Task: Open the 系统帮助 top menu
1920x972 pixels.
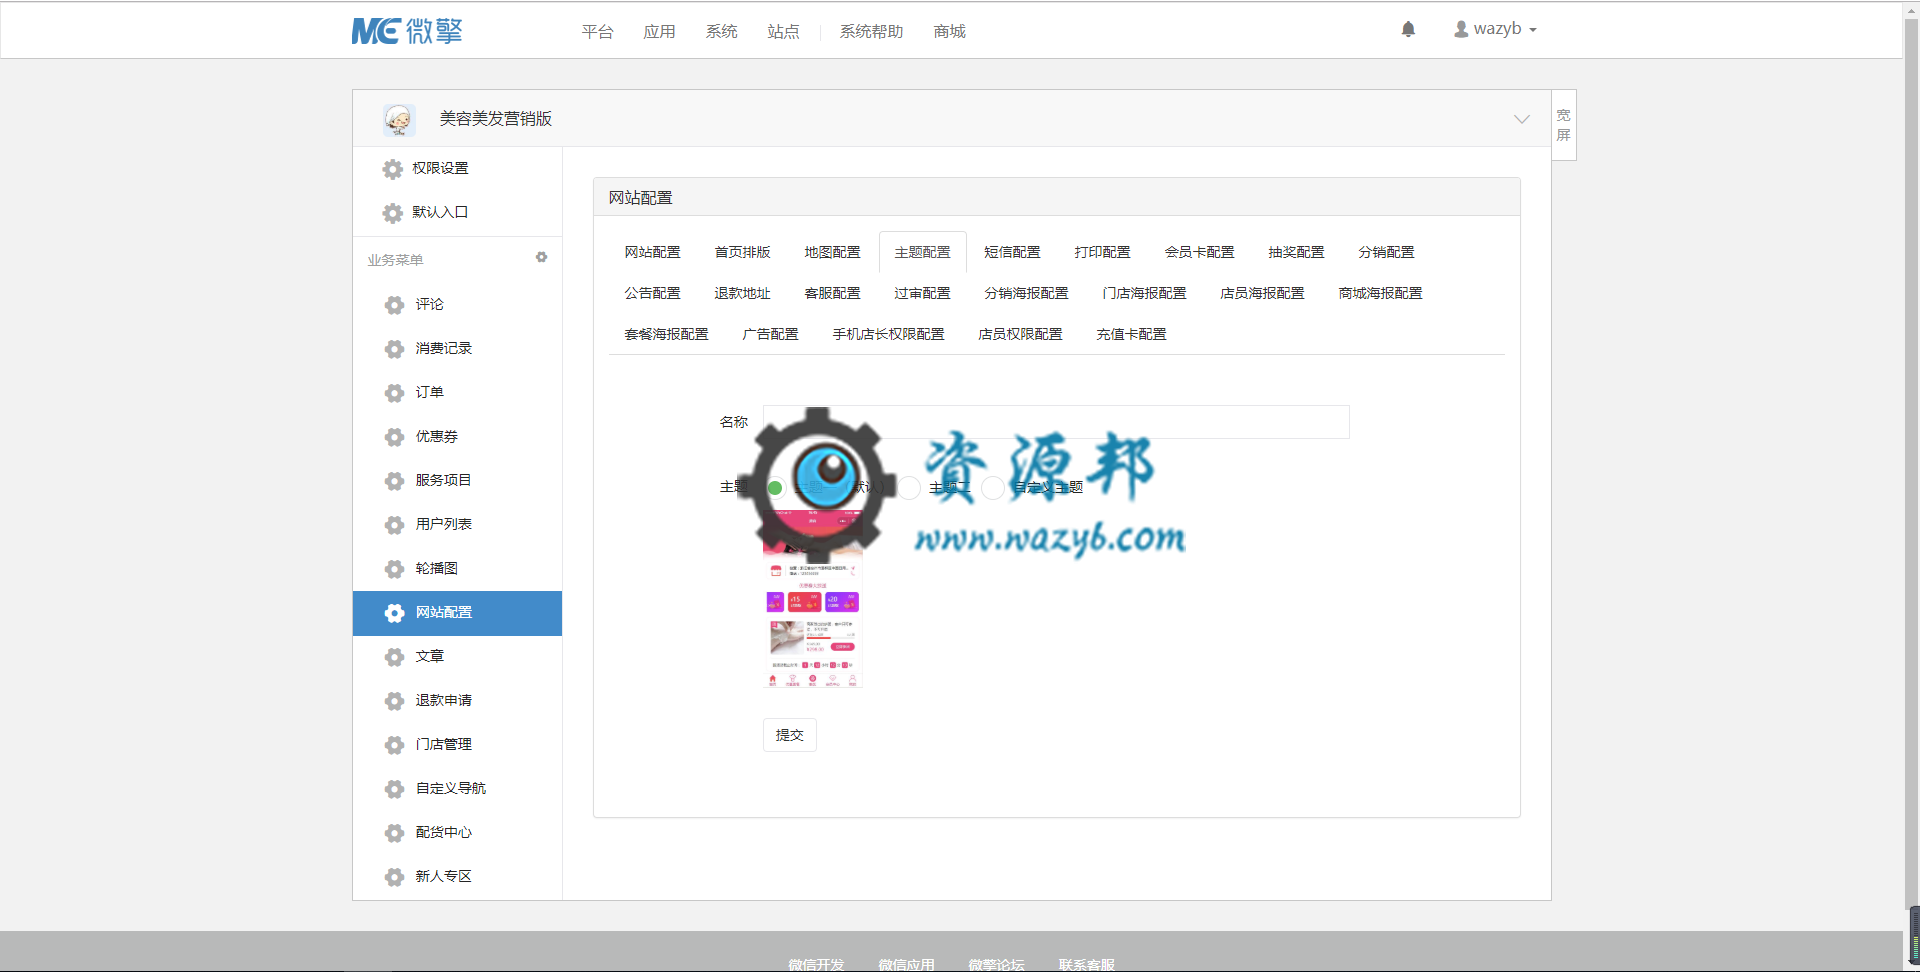Action: (872, 32)
